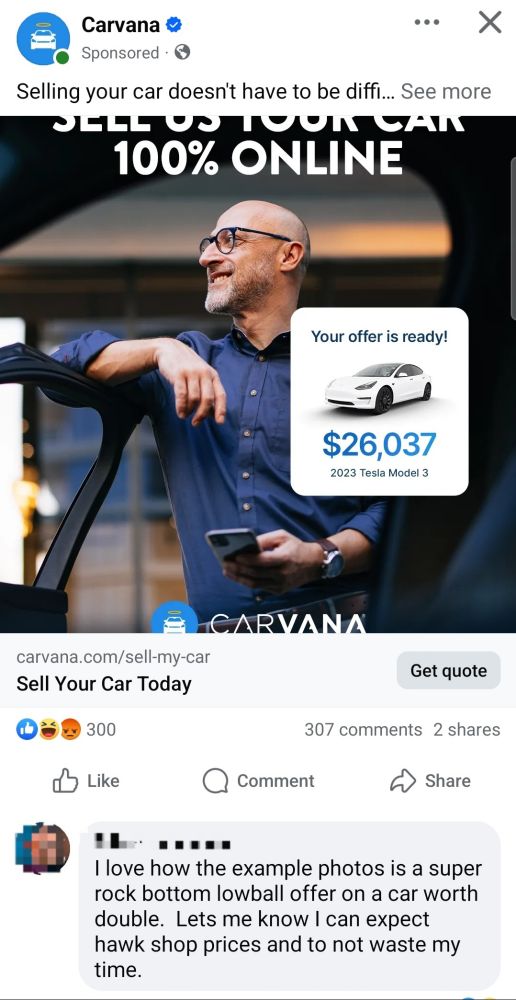Screen dimensions: 516x1000
Task: Click the Sponsored label
Action: point(120,53)
